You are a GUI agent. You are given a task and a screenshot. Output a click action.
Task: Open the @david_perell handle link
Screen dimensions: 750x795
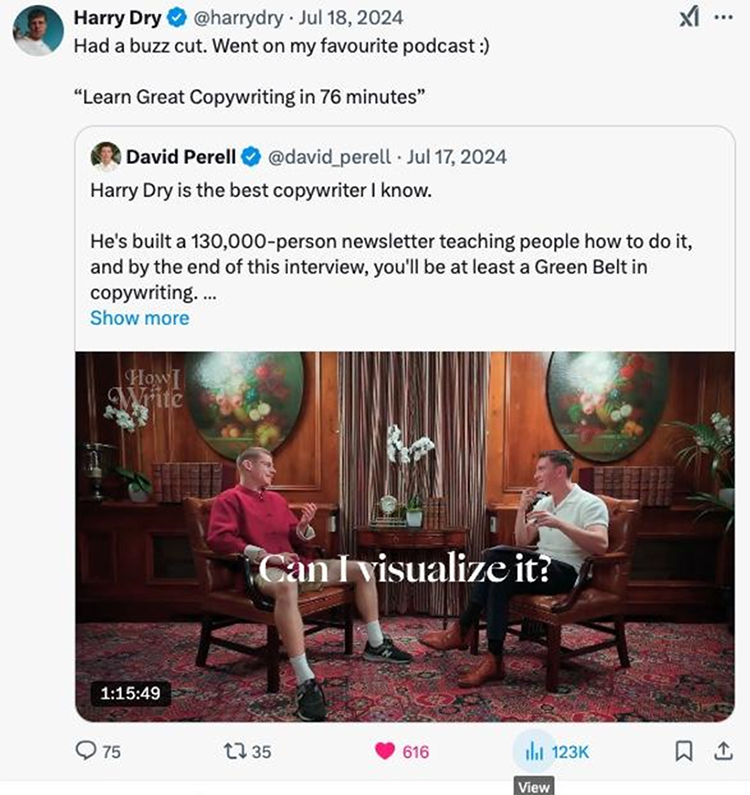330,156
